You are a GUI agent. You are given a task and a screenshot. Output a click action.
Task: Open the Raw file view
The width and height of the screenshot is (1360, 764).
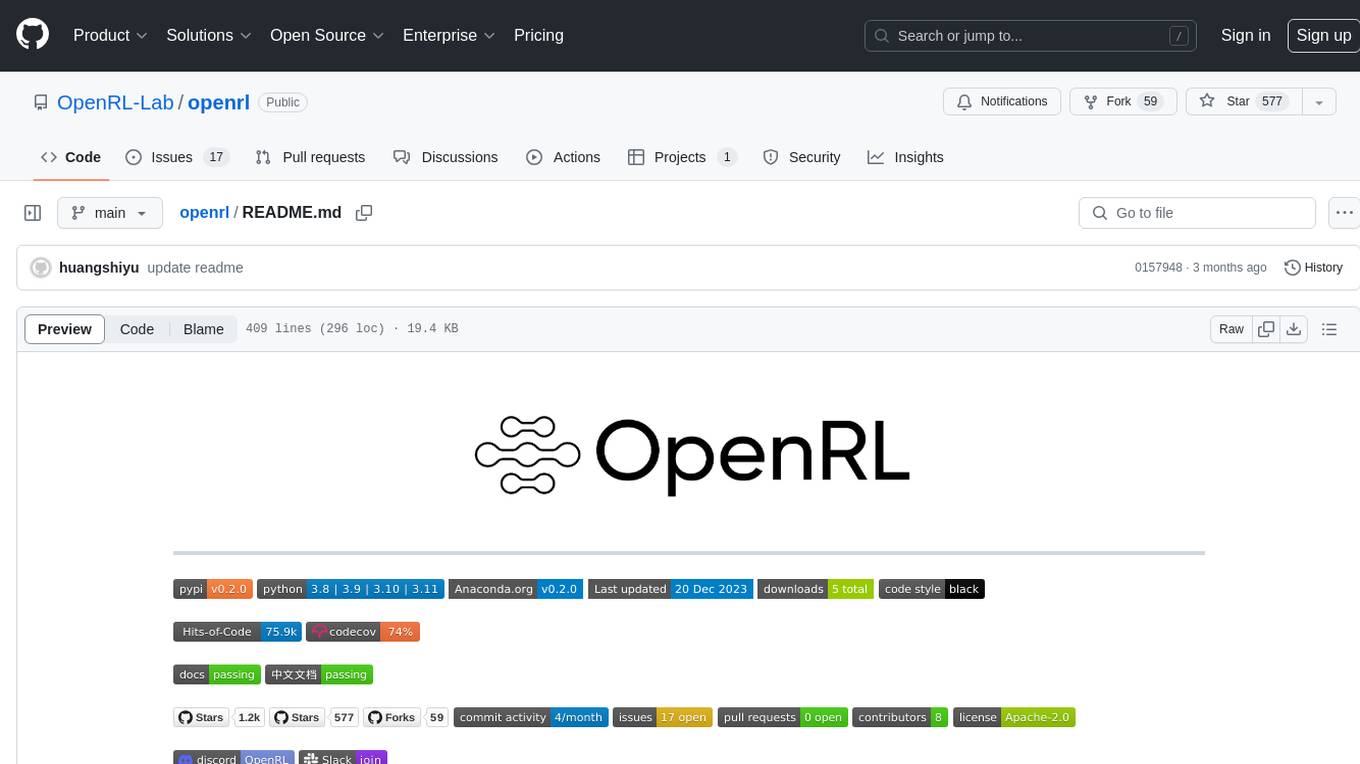tap(1231, 329)
